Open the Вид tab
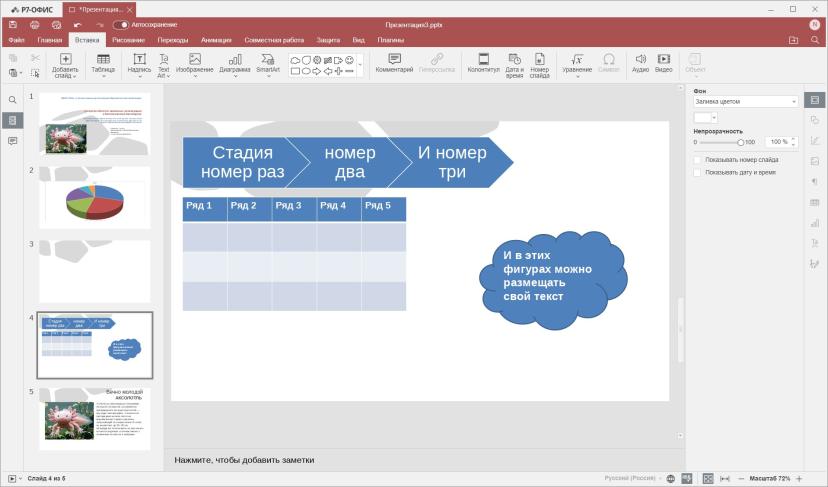Viewport: 828px width, 487px height. point(359,40)
